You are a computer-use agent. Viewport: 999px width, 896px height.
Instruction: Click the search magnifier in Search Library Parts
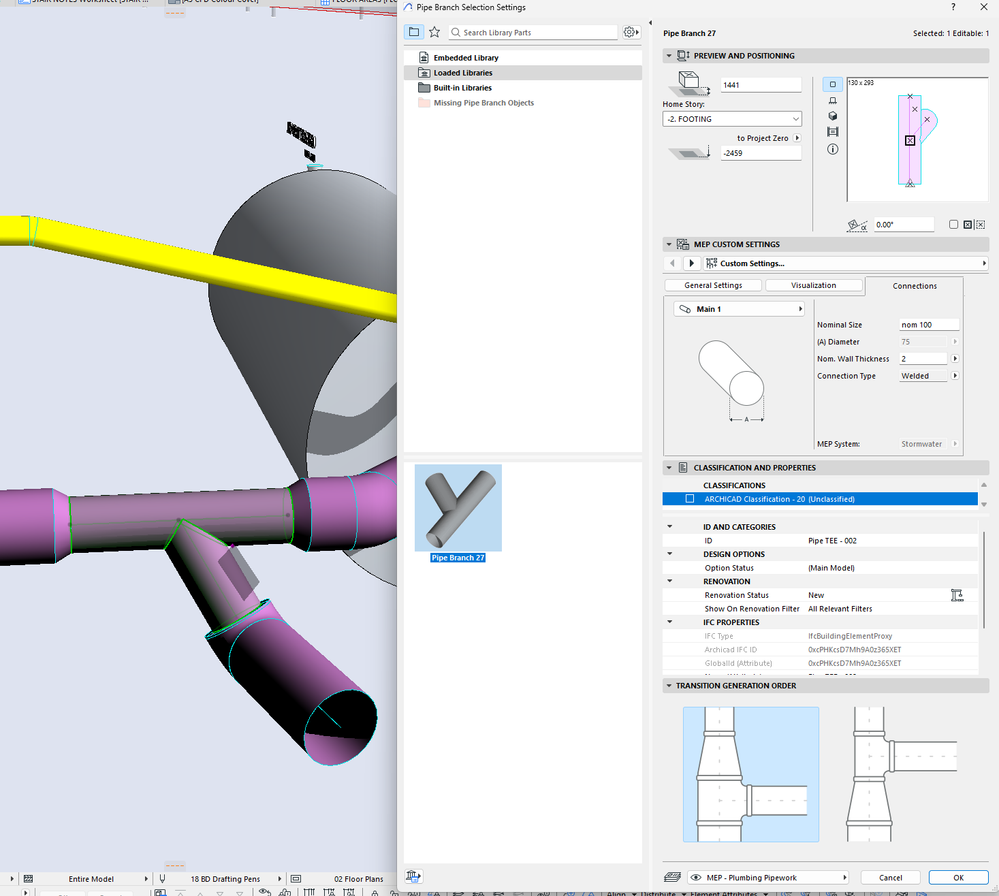point(454,31)
